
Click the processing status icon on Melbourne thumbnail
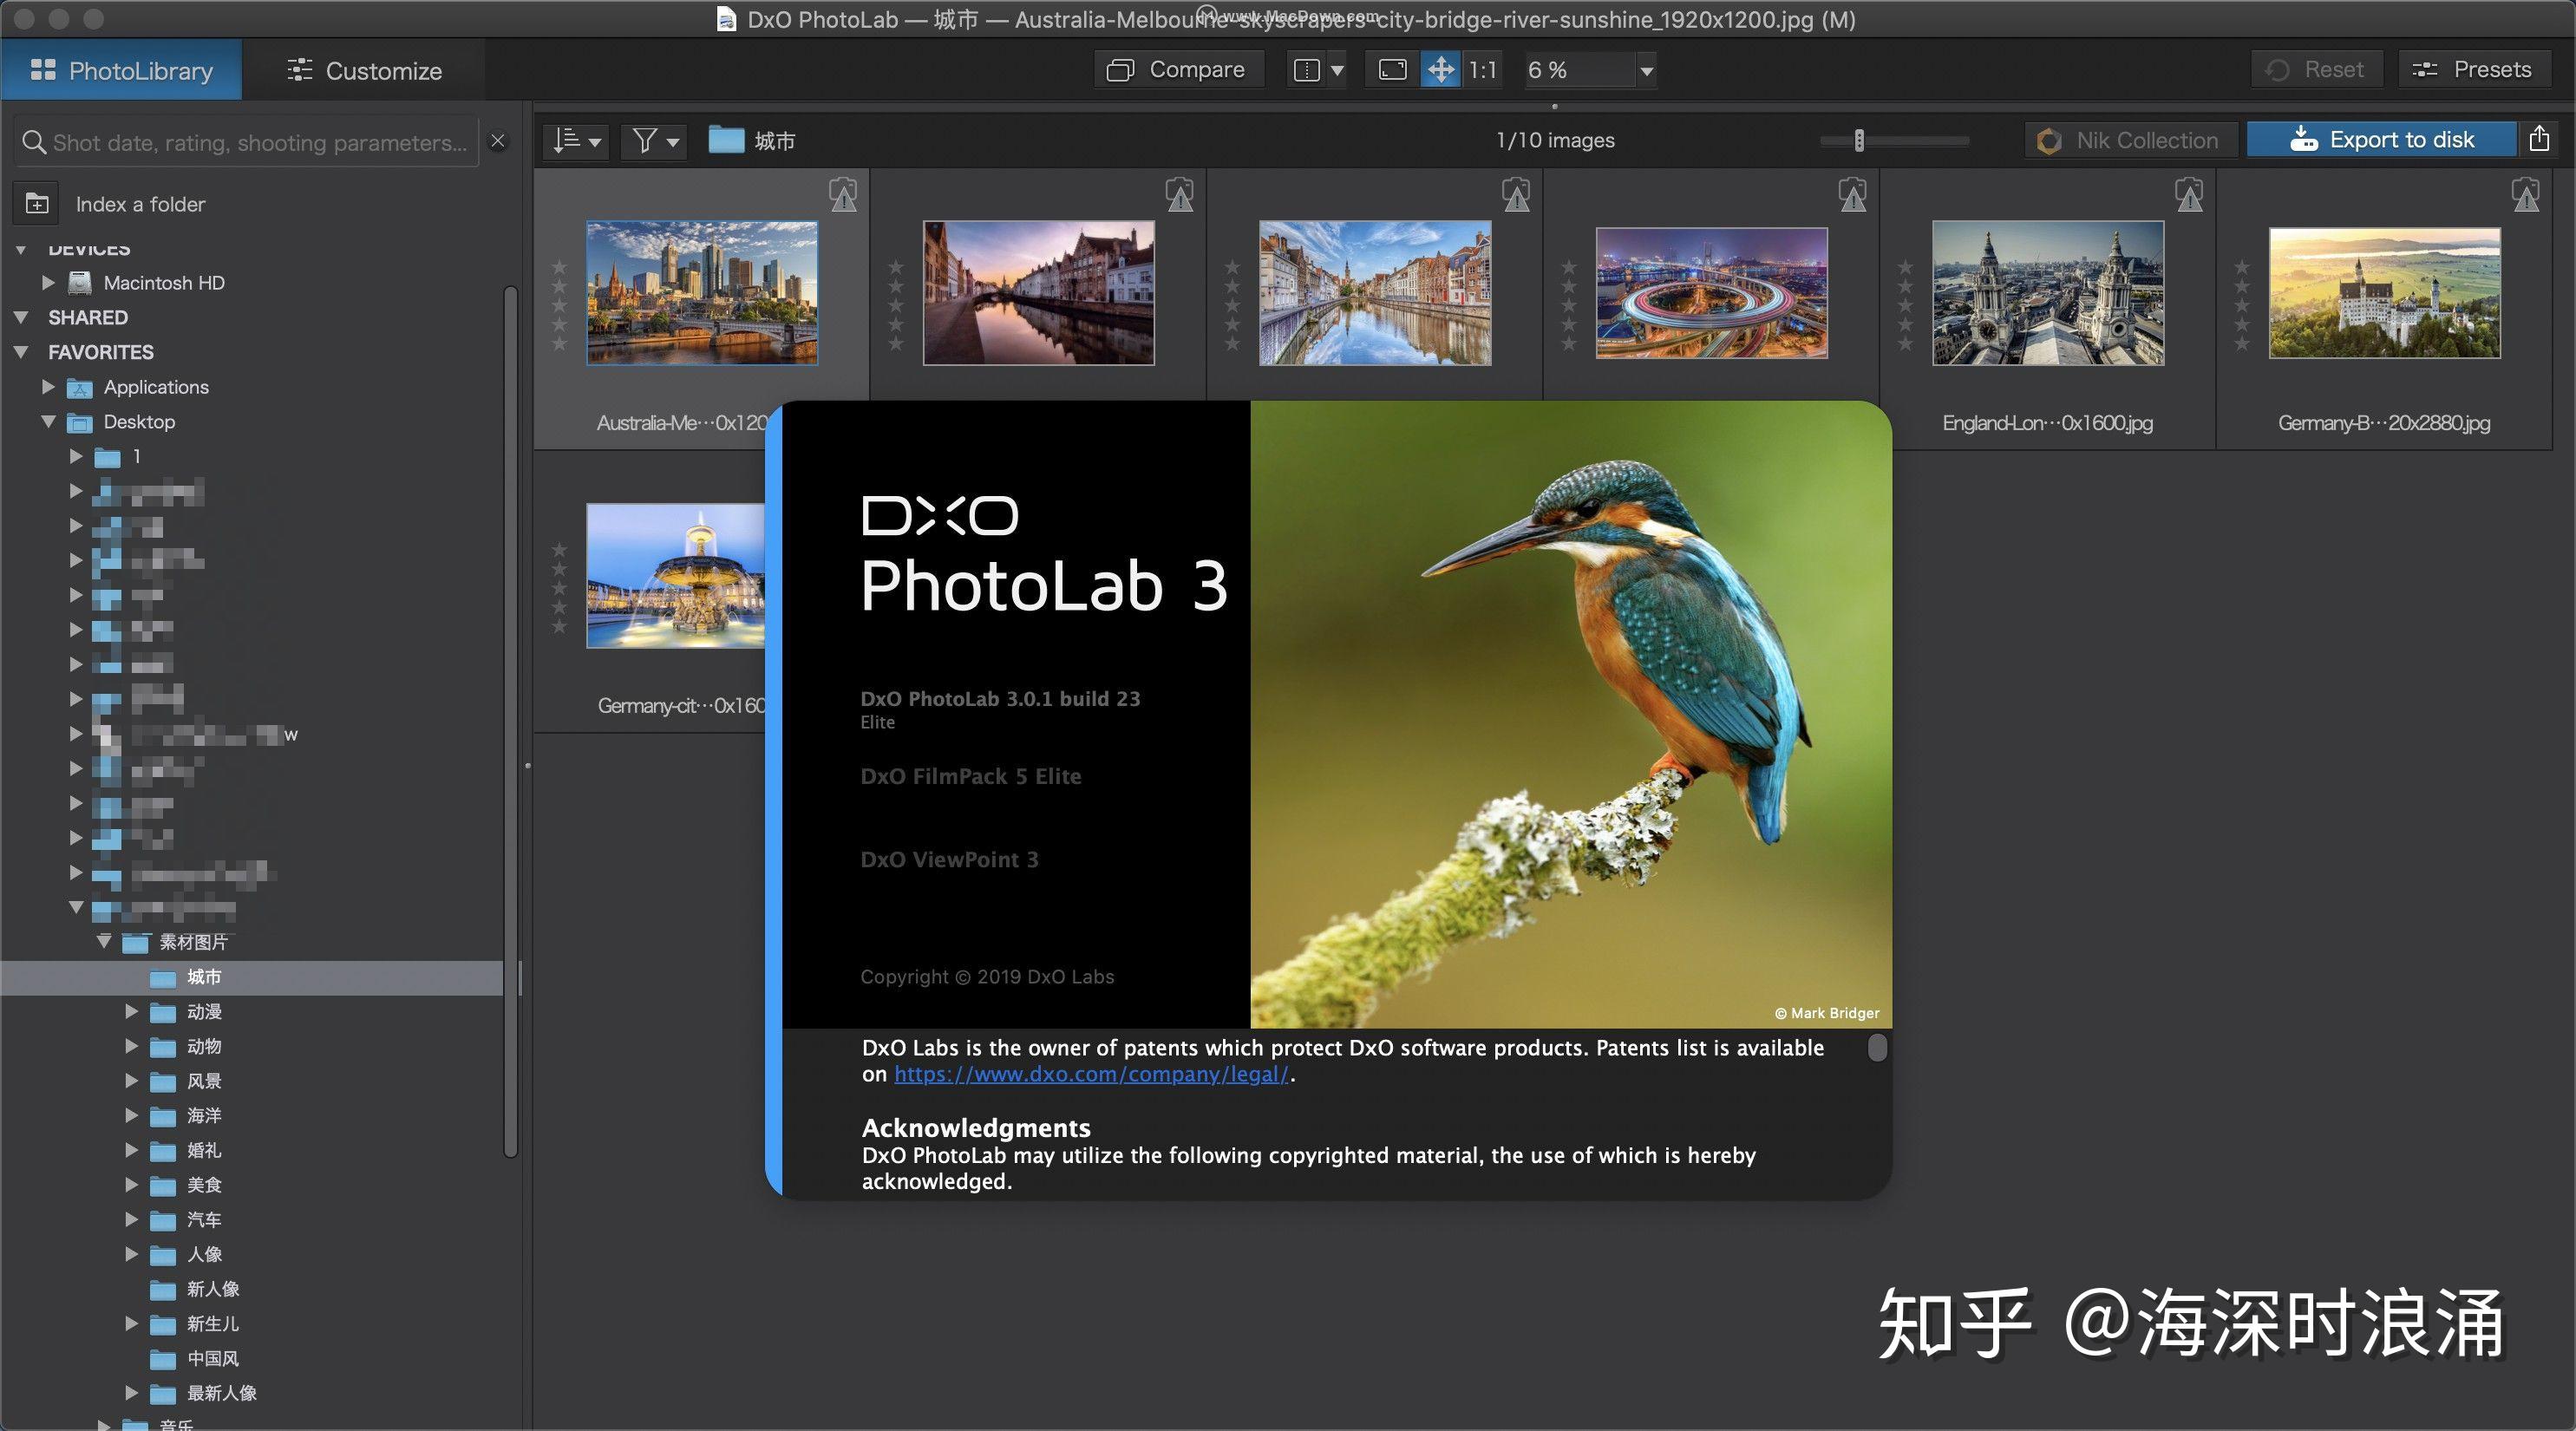click(x=843, y=194)
